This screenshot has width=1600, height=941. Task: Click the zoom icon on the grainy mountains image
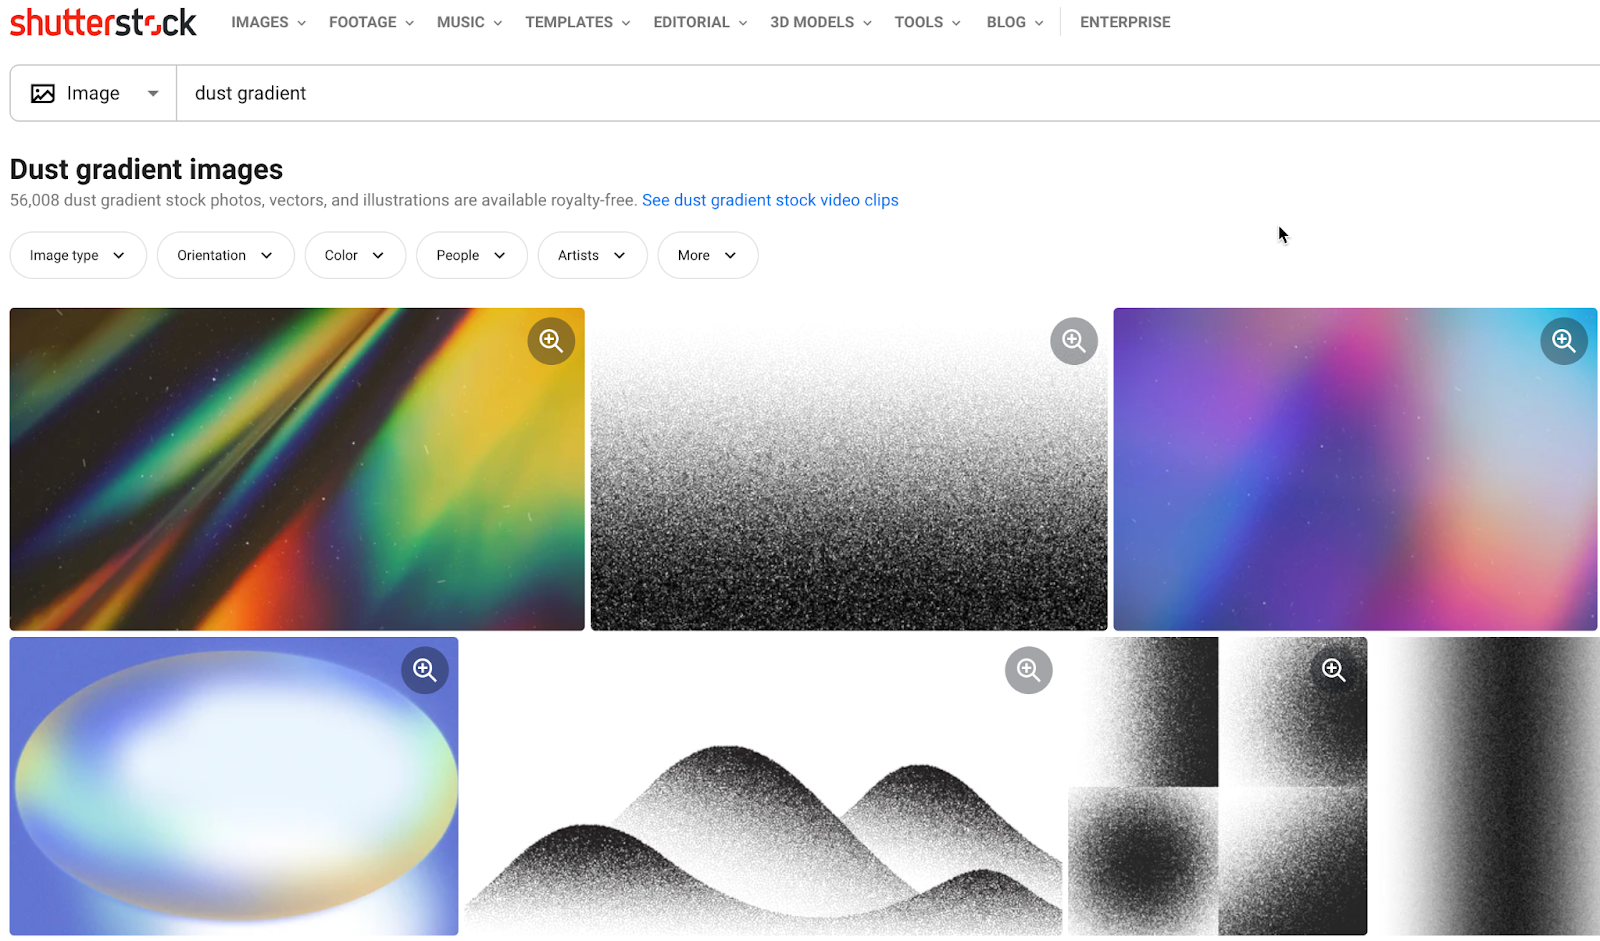click(x=1028, y=670)
